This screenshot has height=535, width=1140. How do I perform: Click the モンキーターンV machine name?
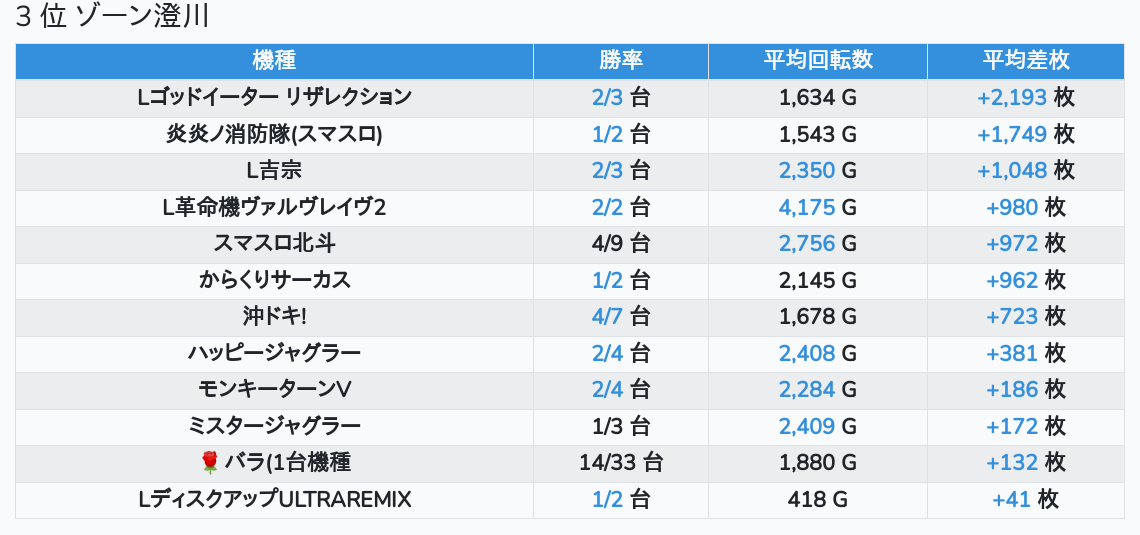point(274,389)
